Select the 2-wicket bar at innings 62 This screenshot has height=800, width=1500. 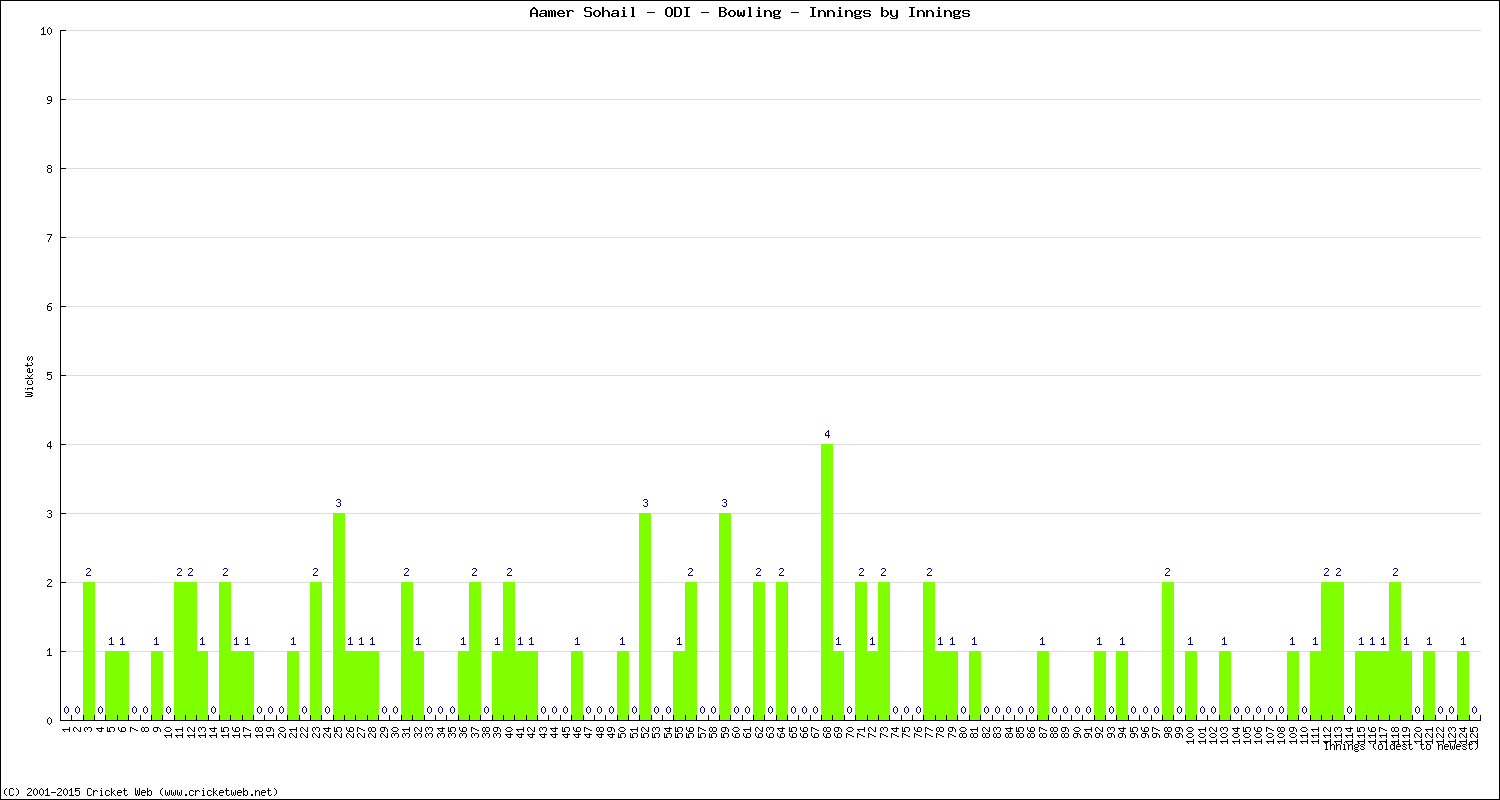[x=759, y=651]
